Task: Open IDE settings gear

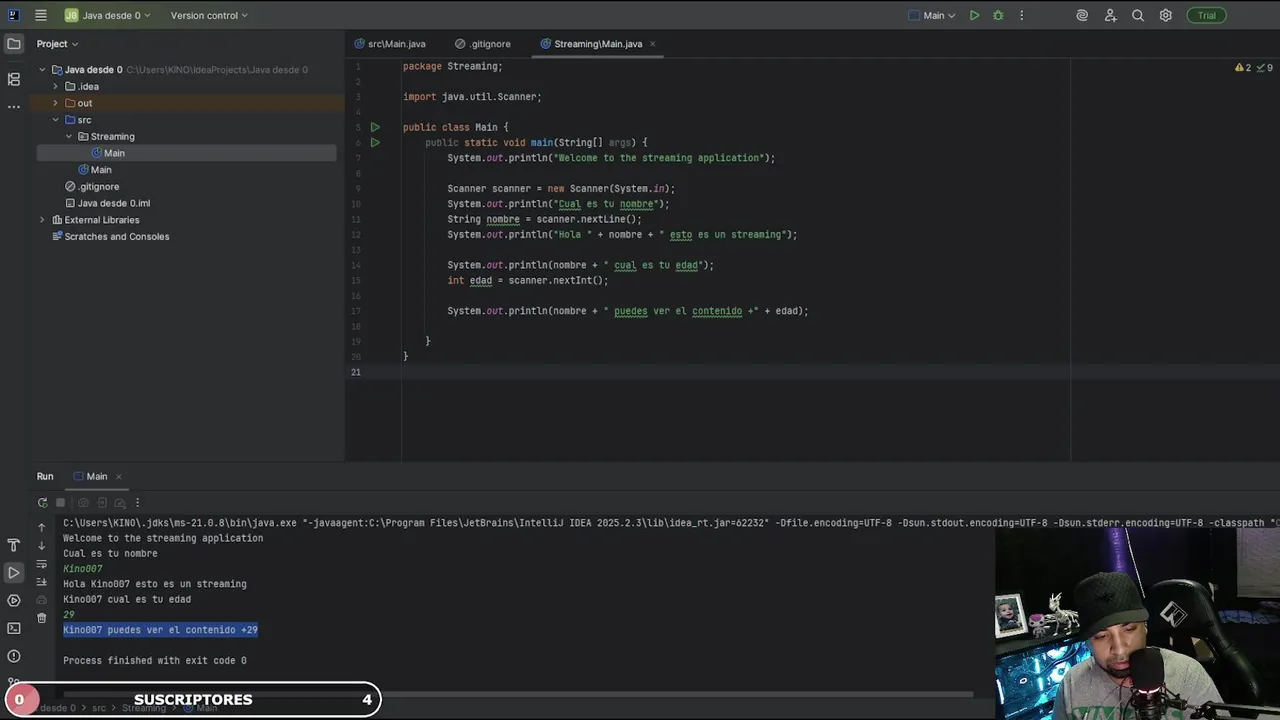Action: pyautogui.click(x=1166, y=15)
